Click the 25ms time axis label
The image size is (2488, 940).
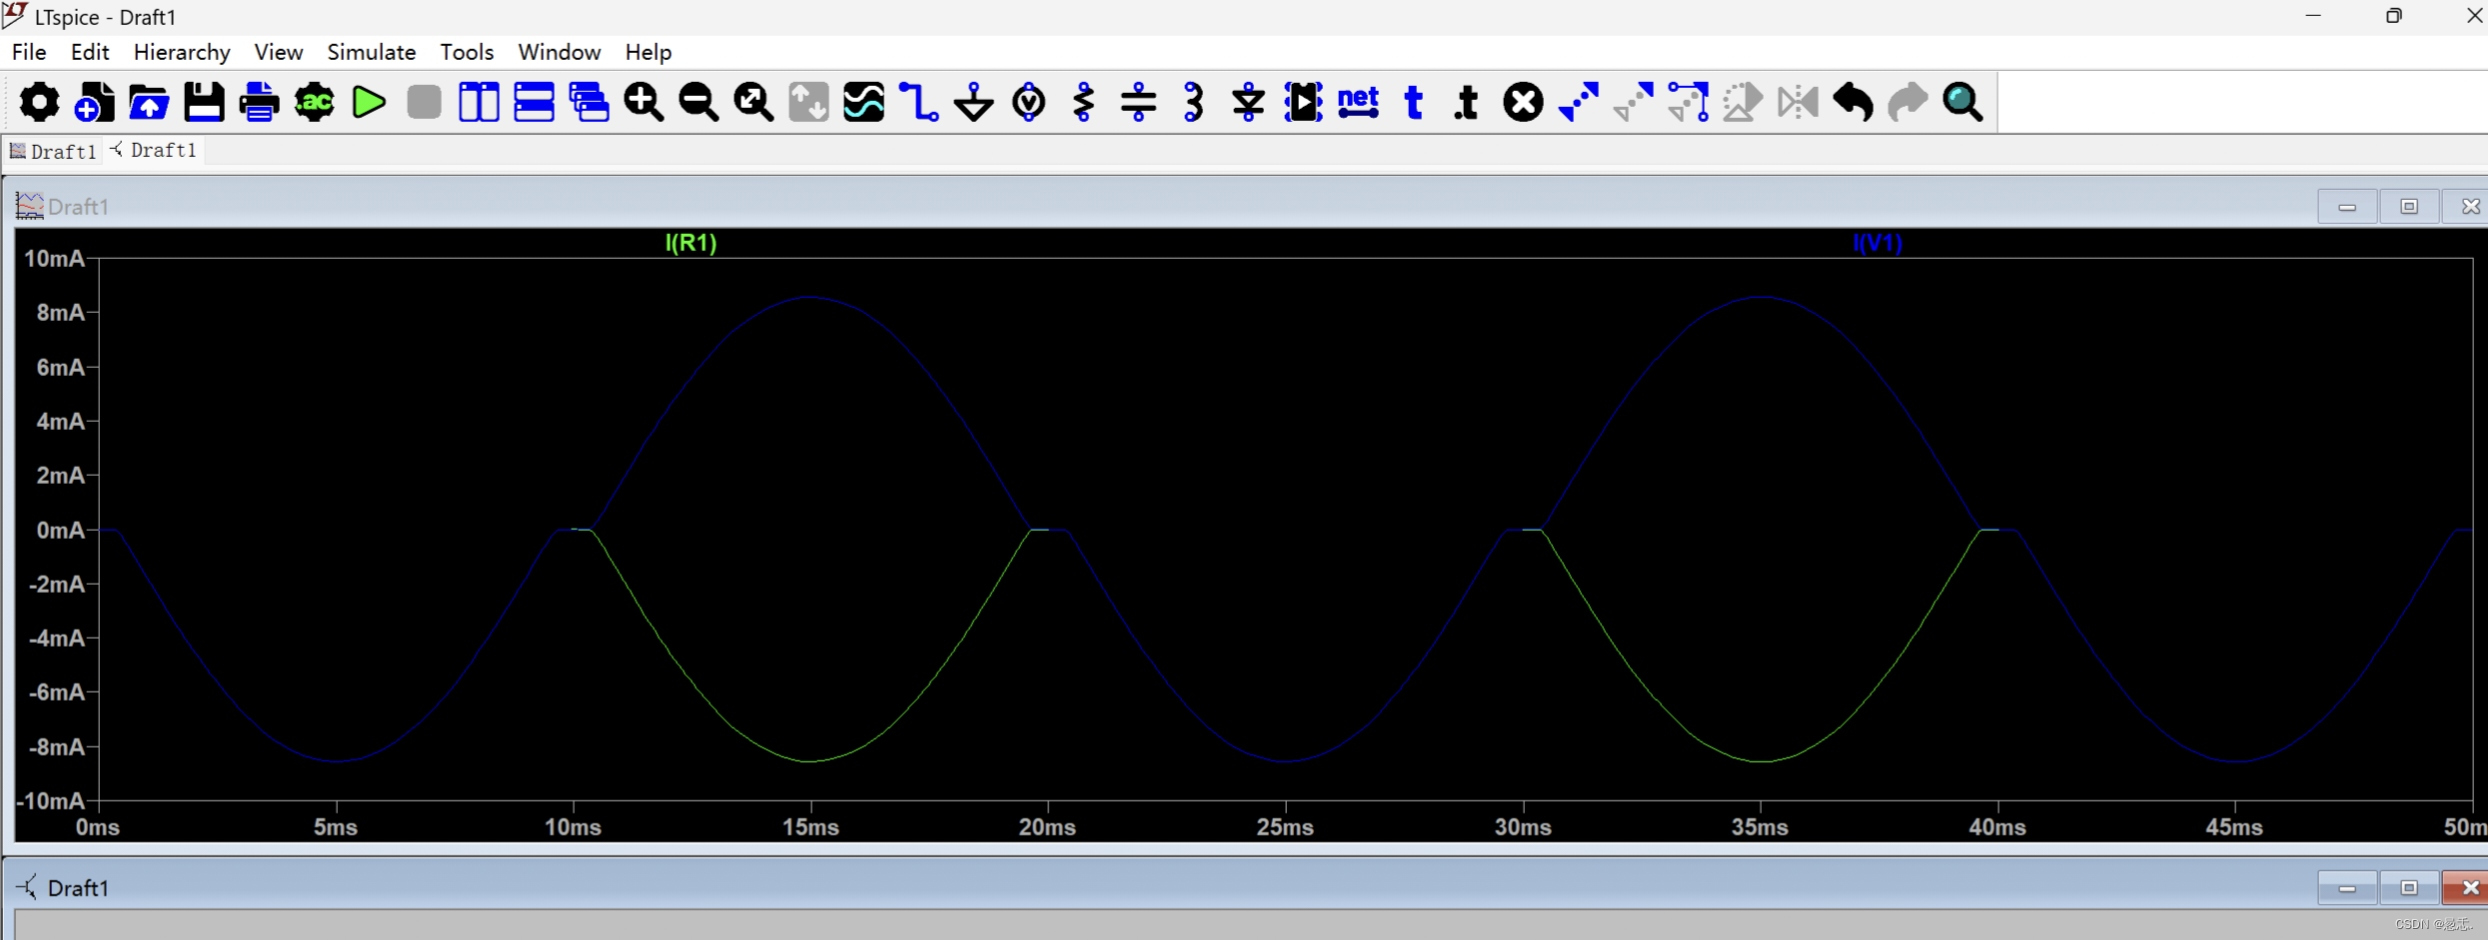point(1285,827)
